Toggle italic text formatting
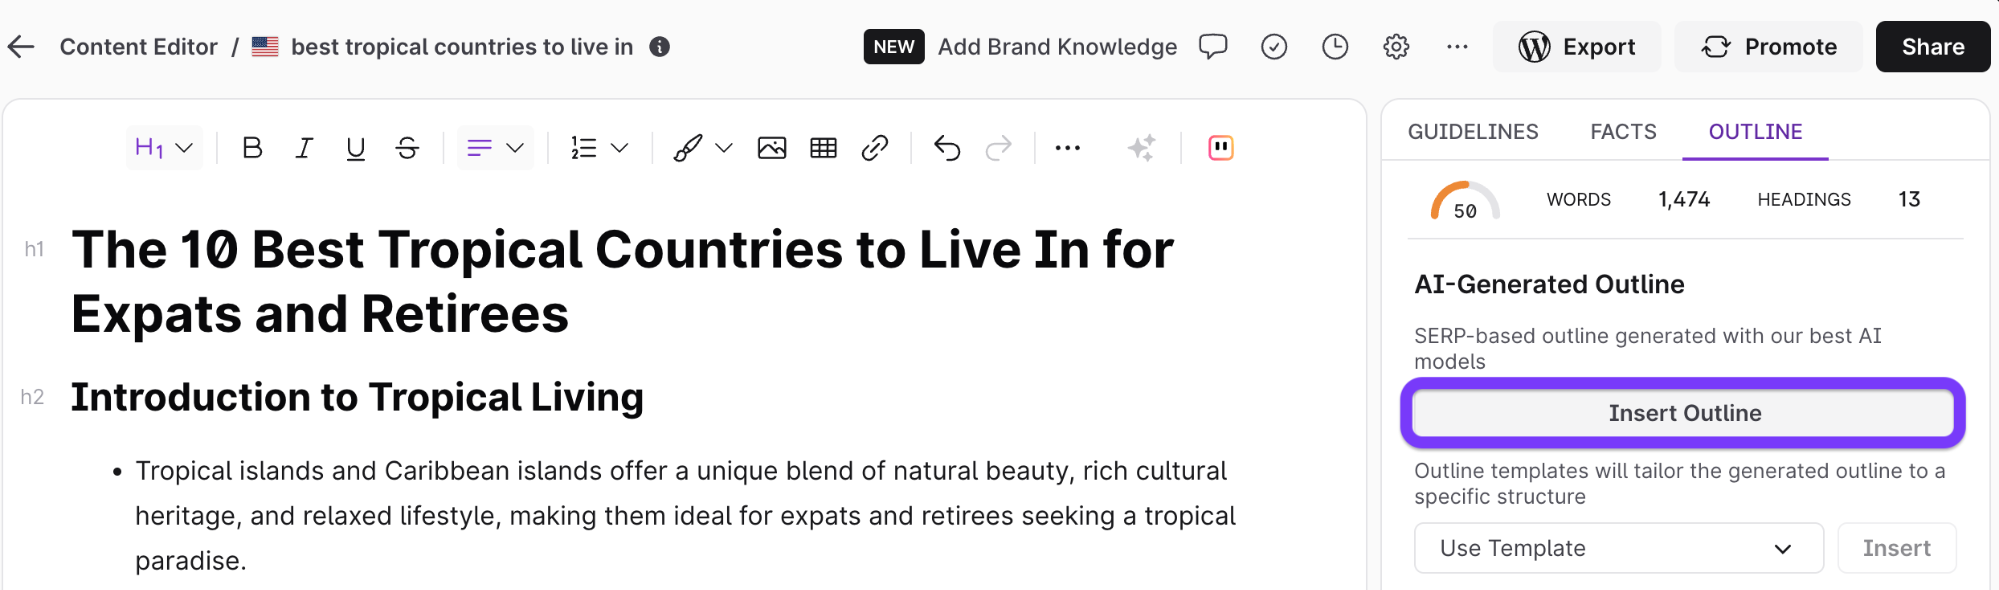This screenshot has height=590, width=1999. 304,148
